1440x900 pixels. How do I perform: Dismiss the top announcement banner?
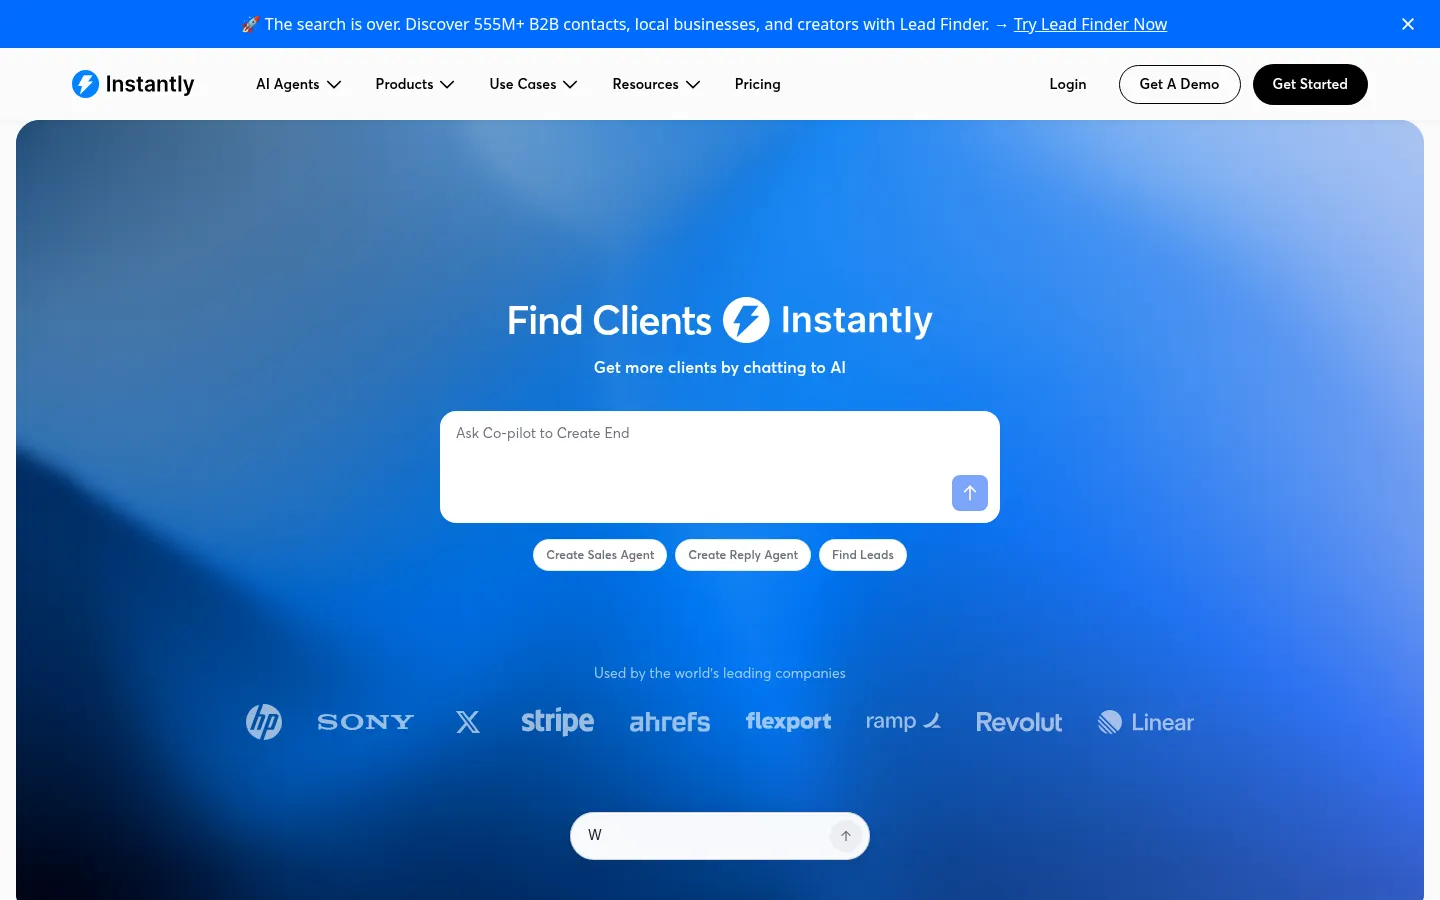[1408, 24]
